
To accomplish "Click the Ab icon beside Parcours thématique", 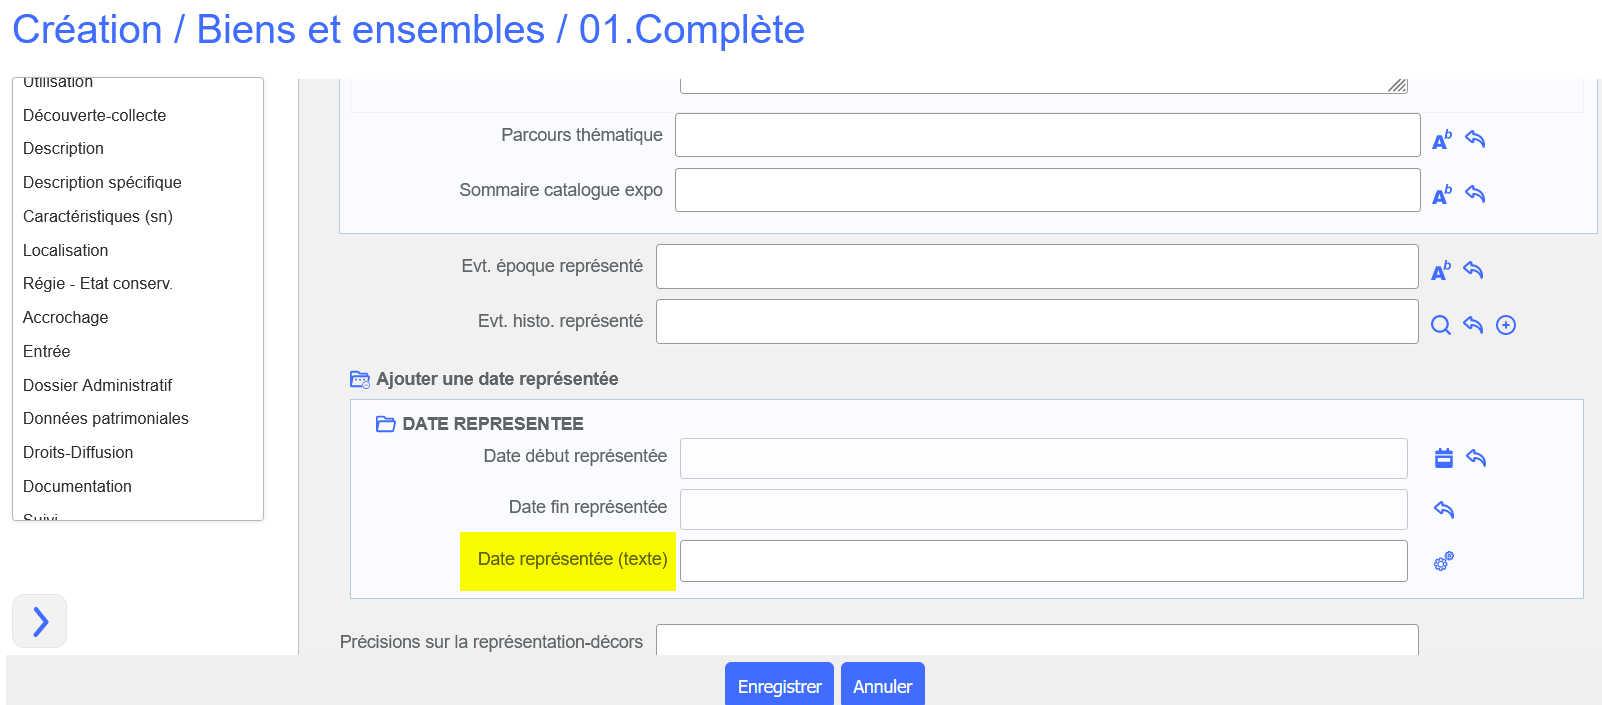I will (x=1441, y=140).
